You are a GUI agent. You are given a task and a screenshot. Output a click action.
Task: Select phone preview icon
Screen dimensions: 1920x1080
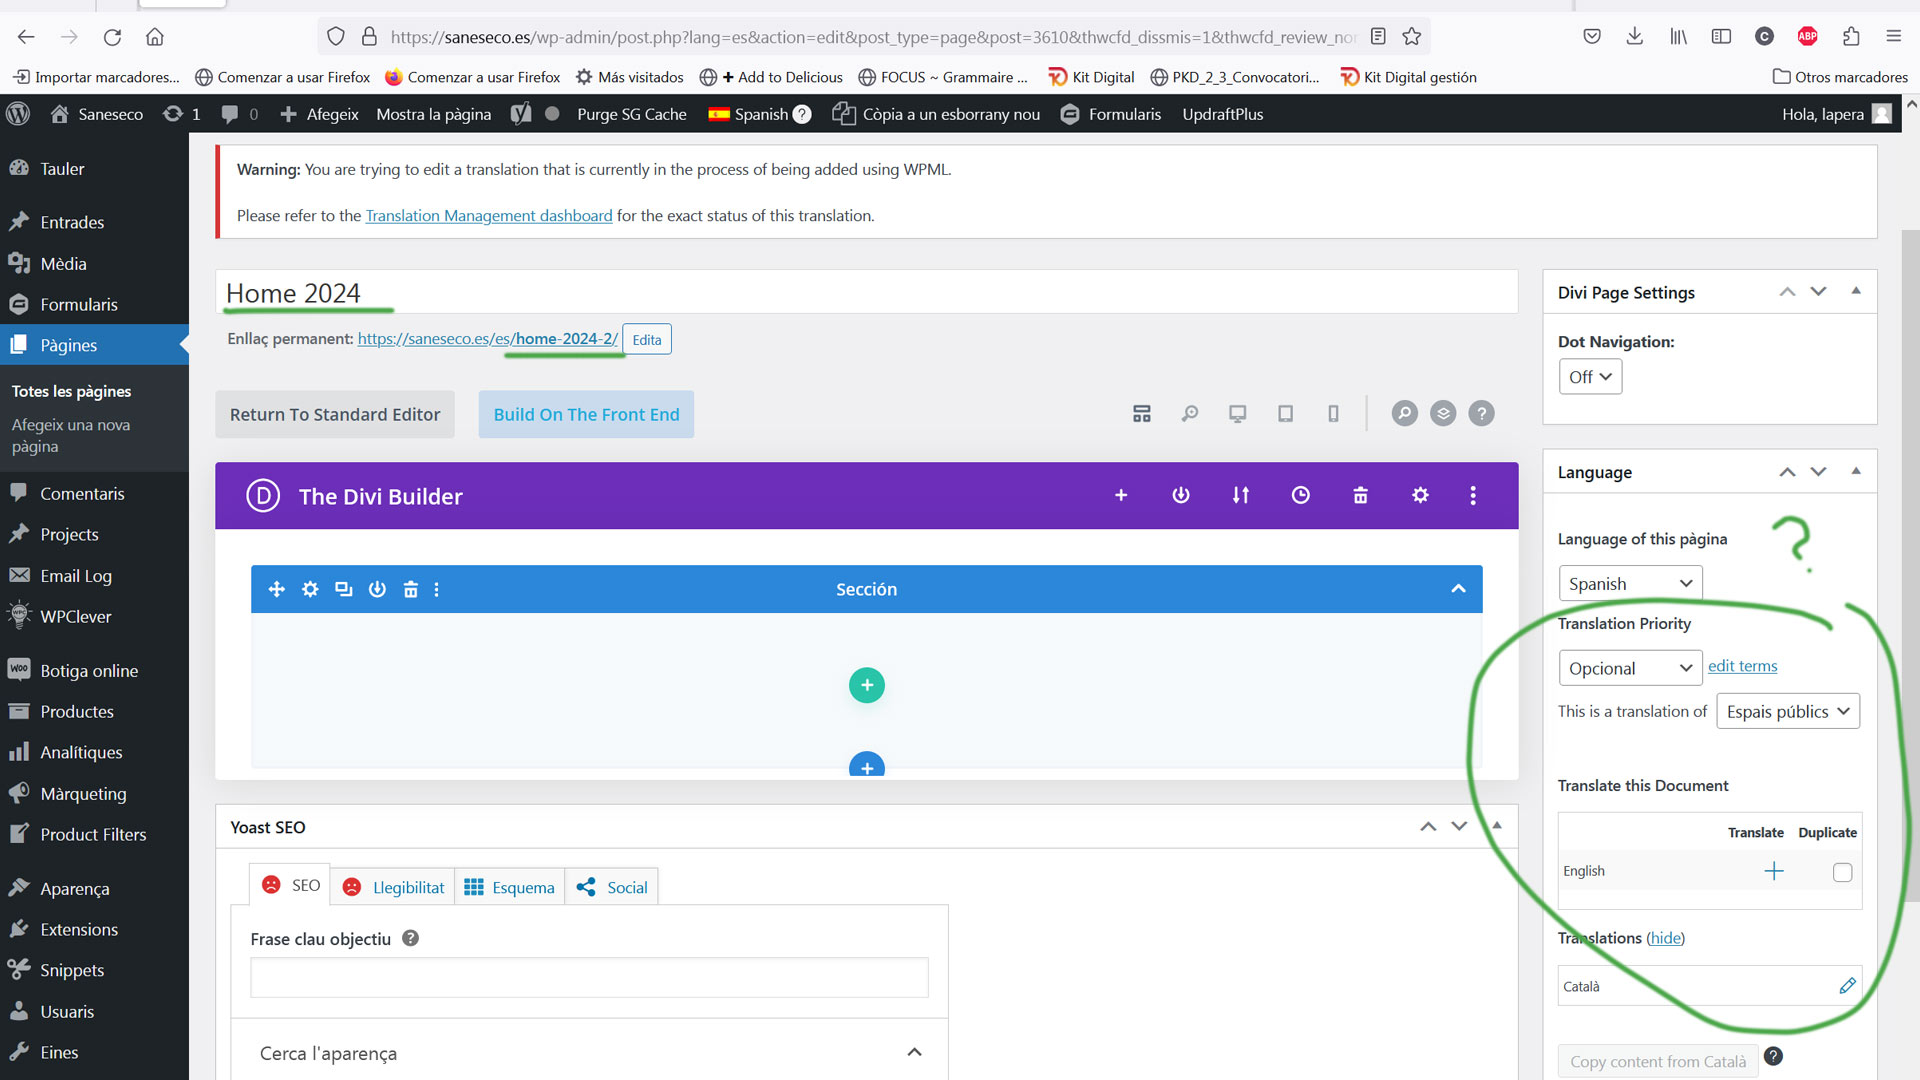coord(1333,413)
